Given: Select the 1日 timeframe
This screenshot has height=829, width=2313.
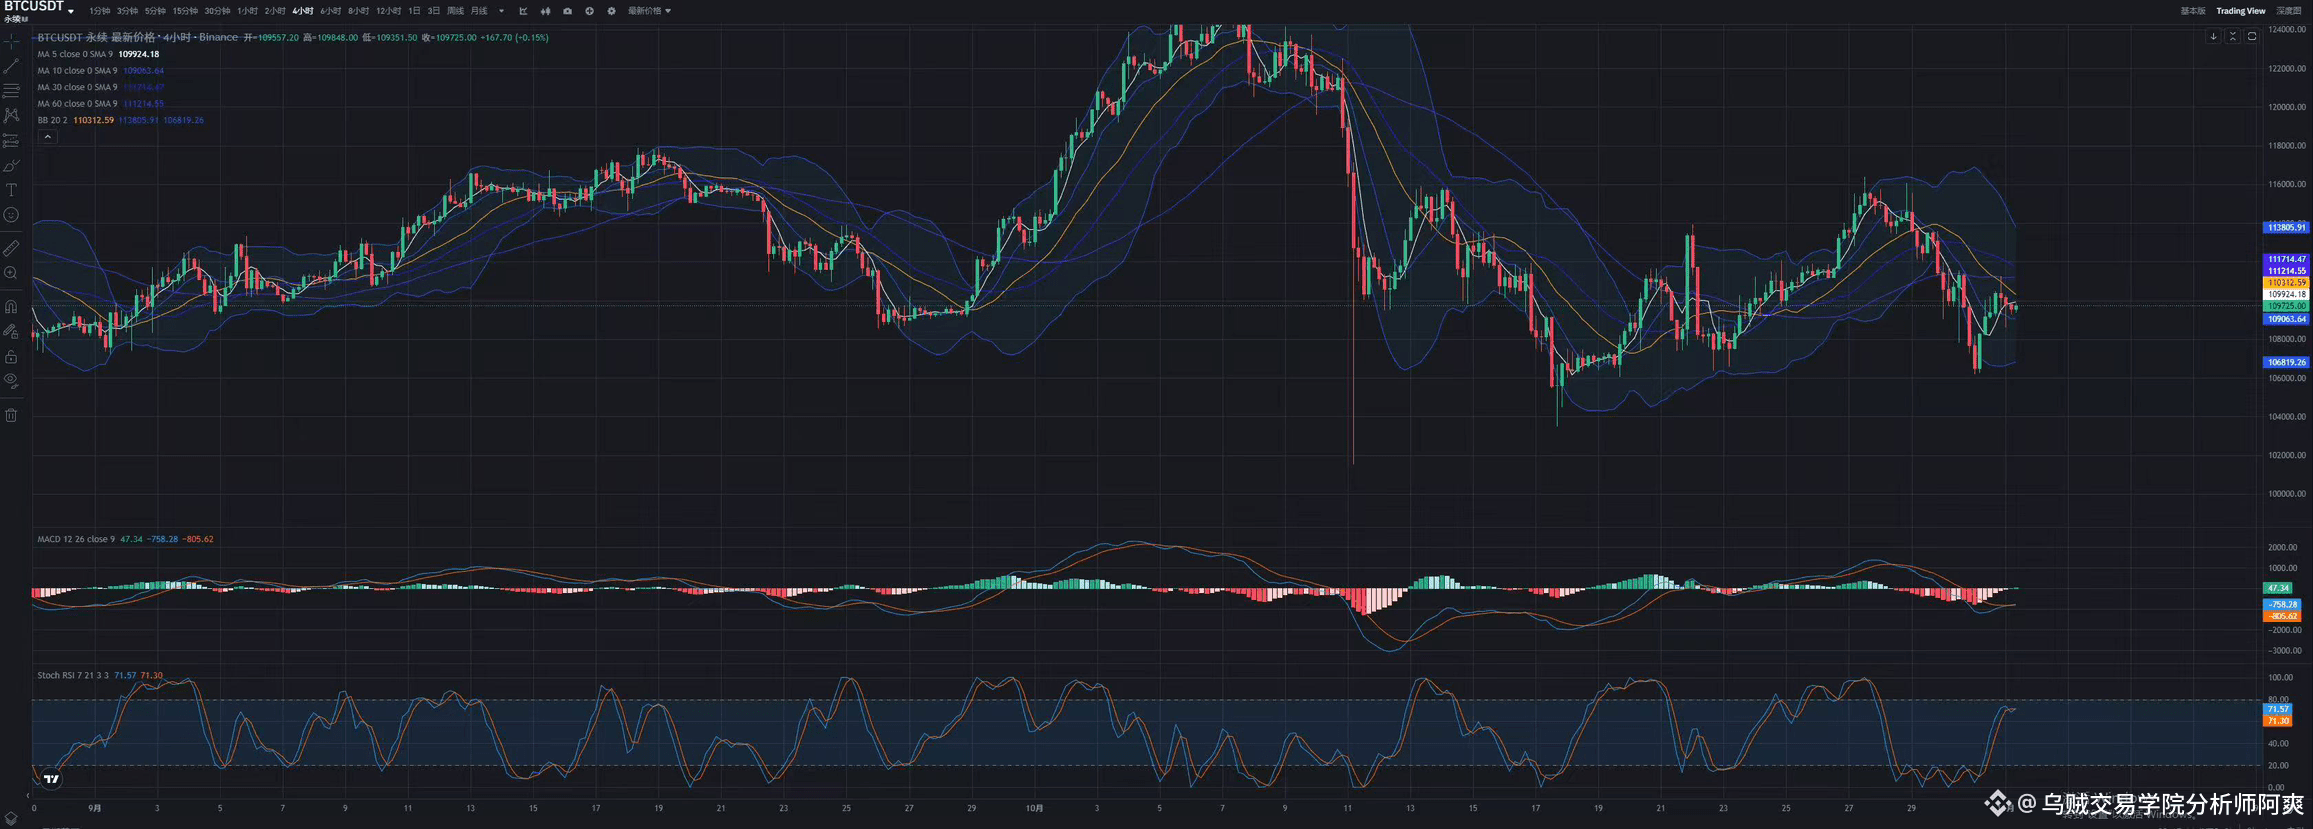Looking at the screenshot, I should coord(414,11).
